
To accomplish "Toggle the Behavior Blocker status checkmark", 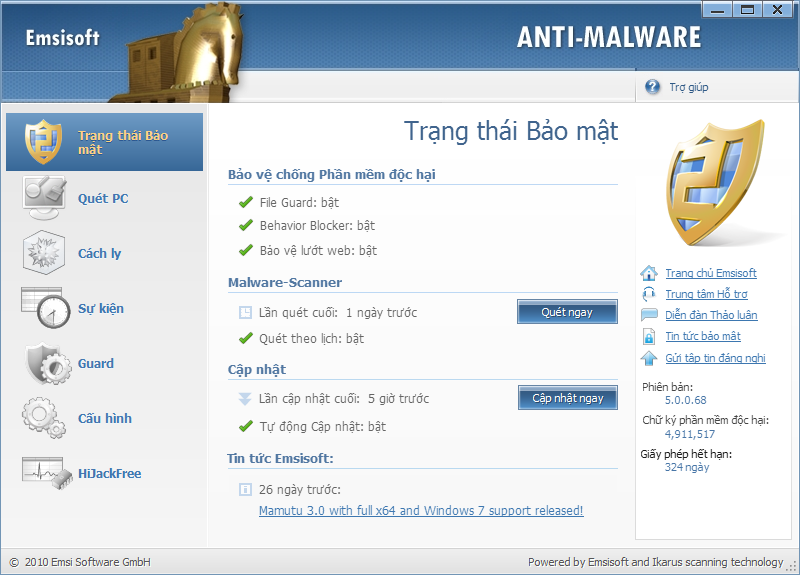I will 246,225.
